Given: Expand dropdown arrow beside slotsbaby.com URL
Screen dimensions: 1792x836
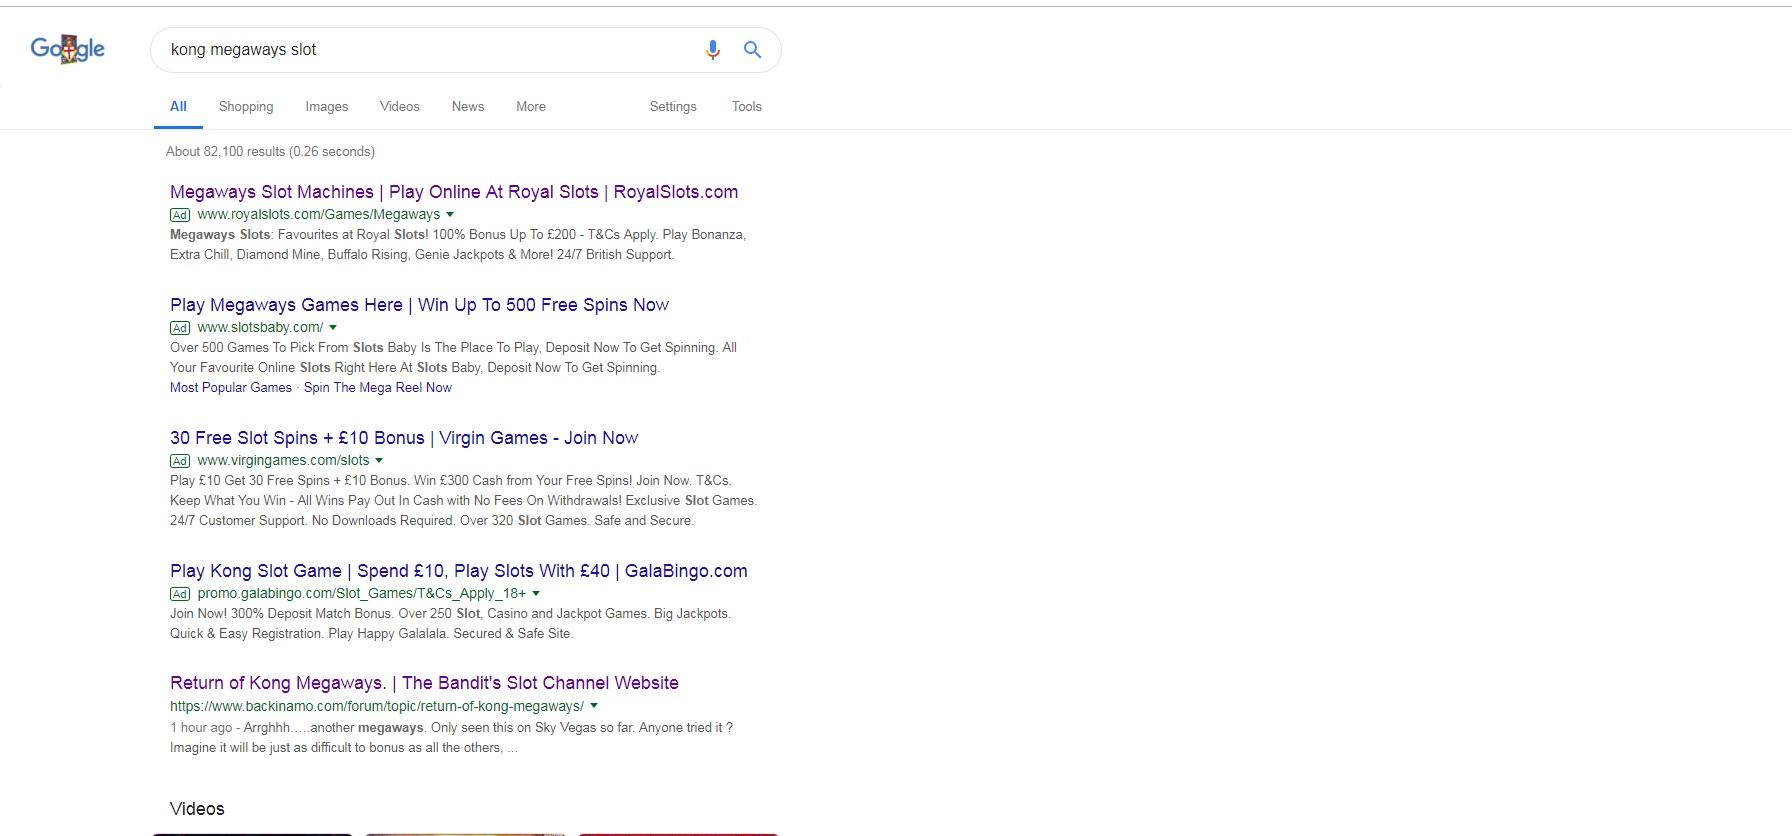Looking at the screenshot, I should point(333,328).
